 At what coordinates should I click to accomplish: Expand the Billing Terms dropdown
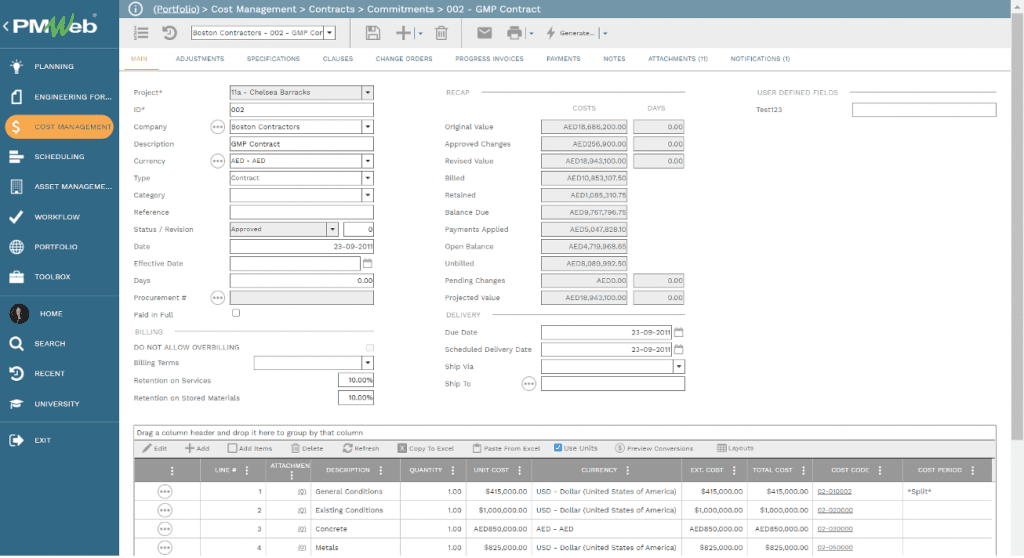[367, 363]
